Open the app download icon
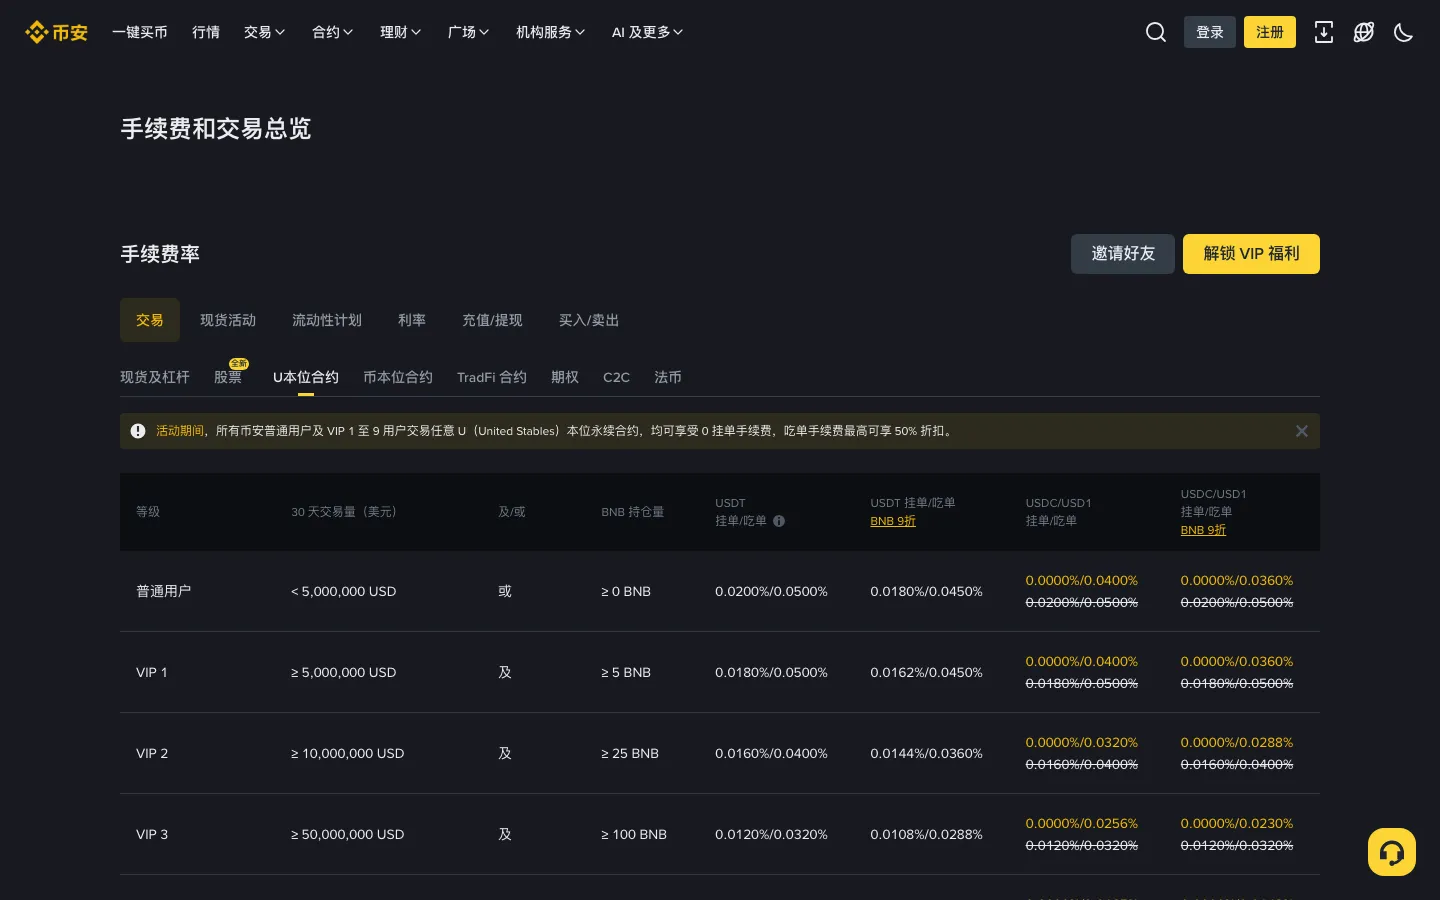This screenshot has height=900, width=1440. click(x=1324, y=32)
